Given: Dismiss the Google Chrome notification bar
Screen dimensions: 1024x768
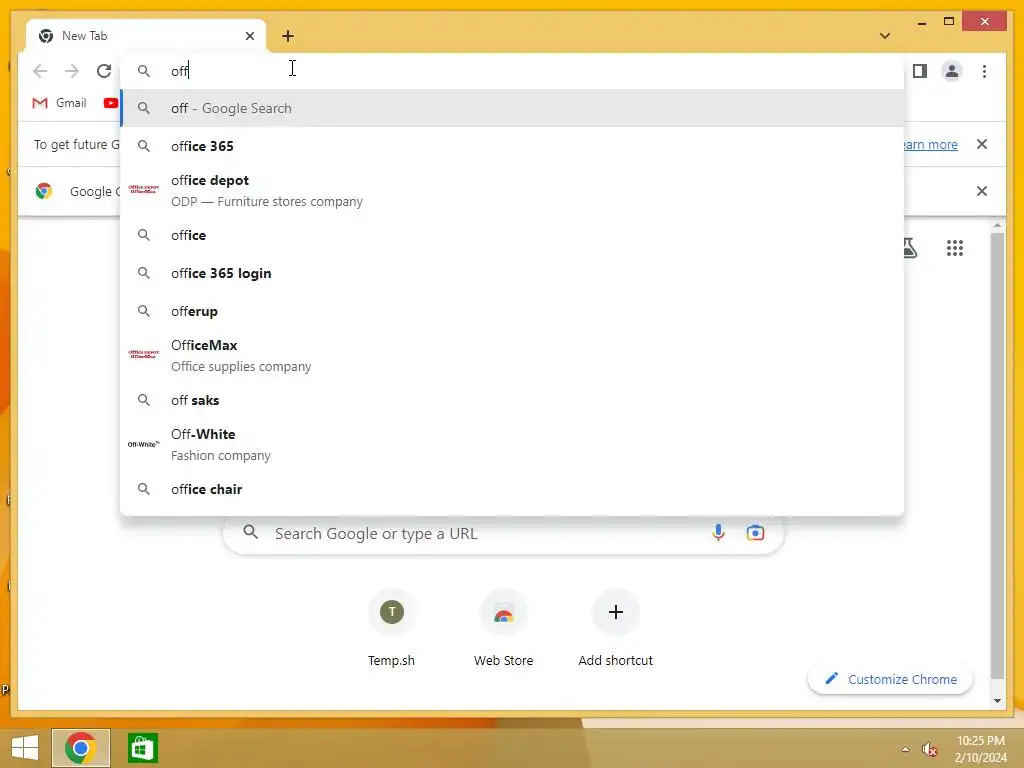Looking at the screenshot, I should 982,191.
